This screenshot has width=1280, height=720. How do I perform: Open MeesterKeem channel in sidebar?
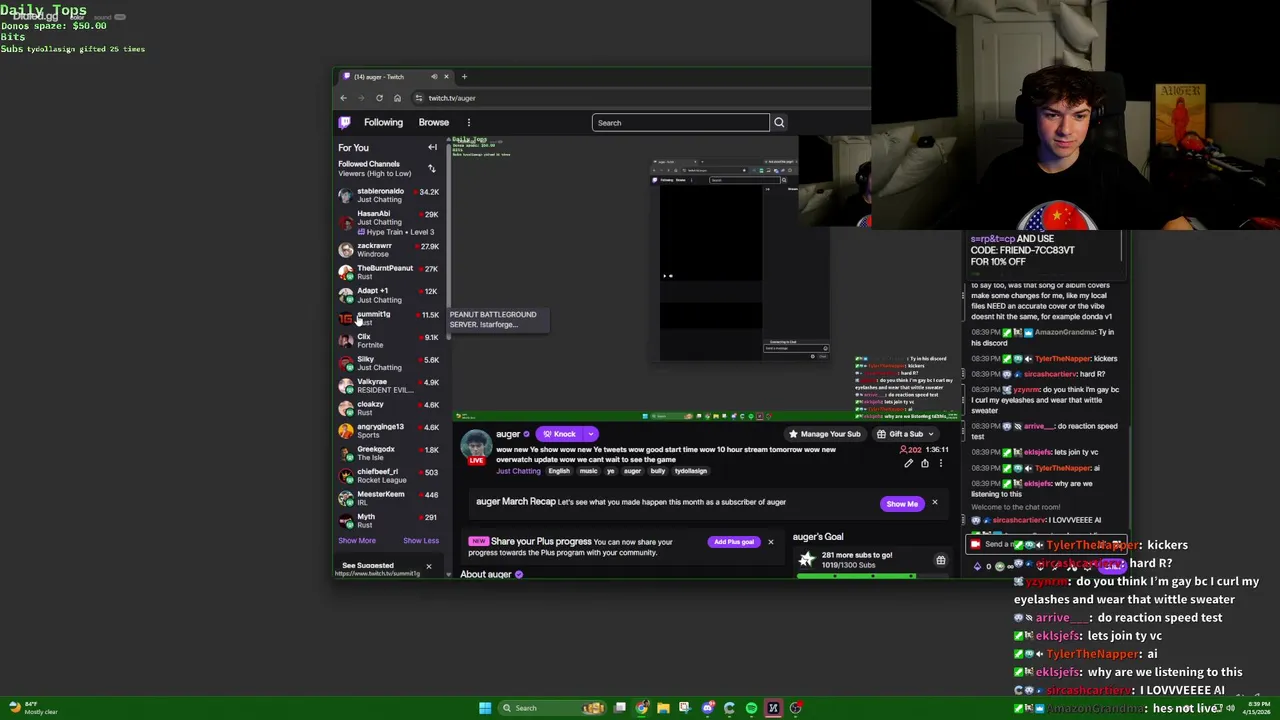coord(389,498)
